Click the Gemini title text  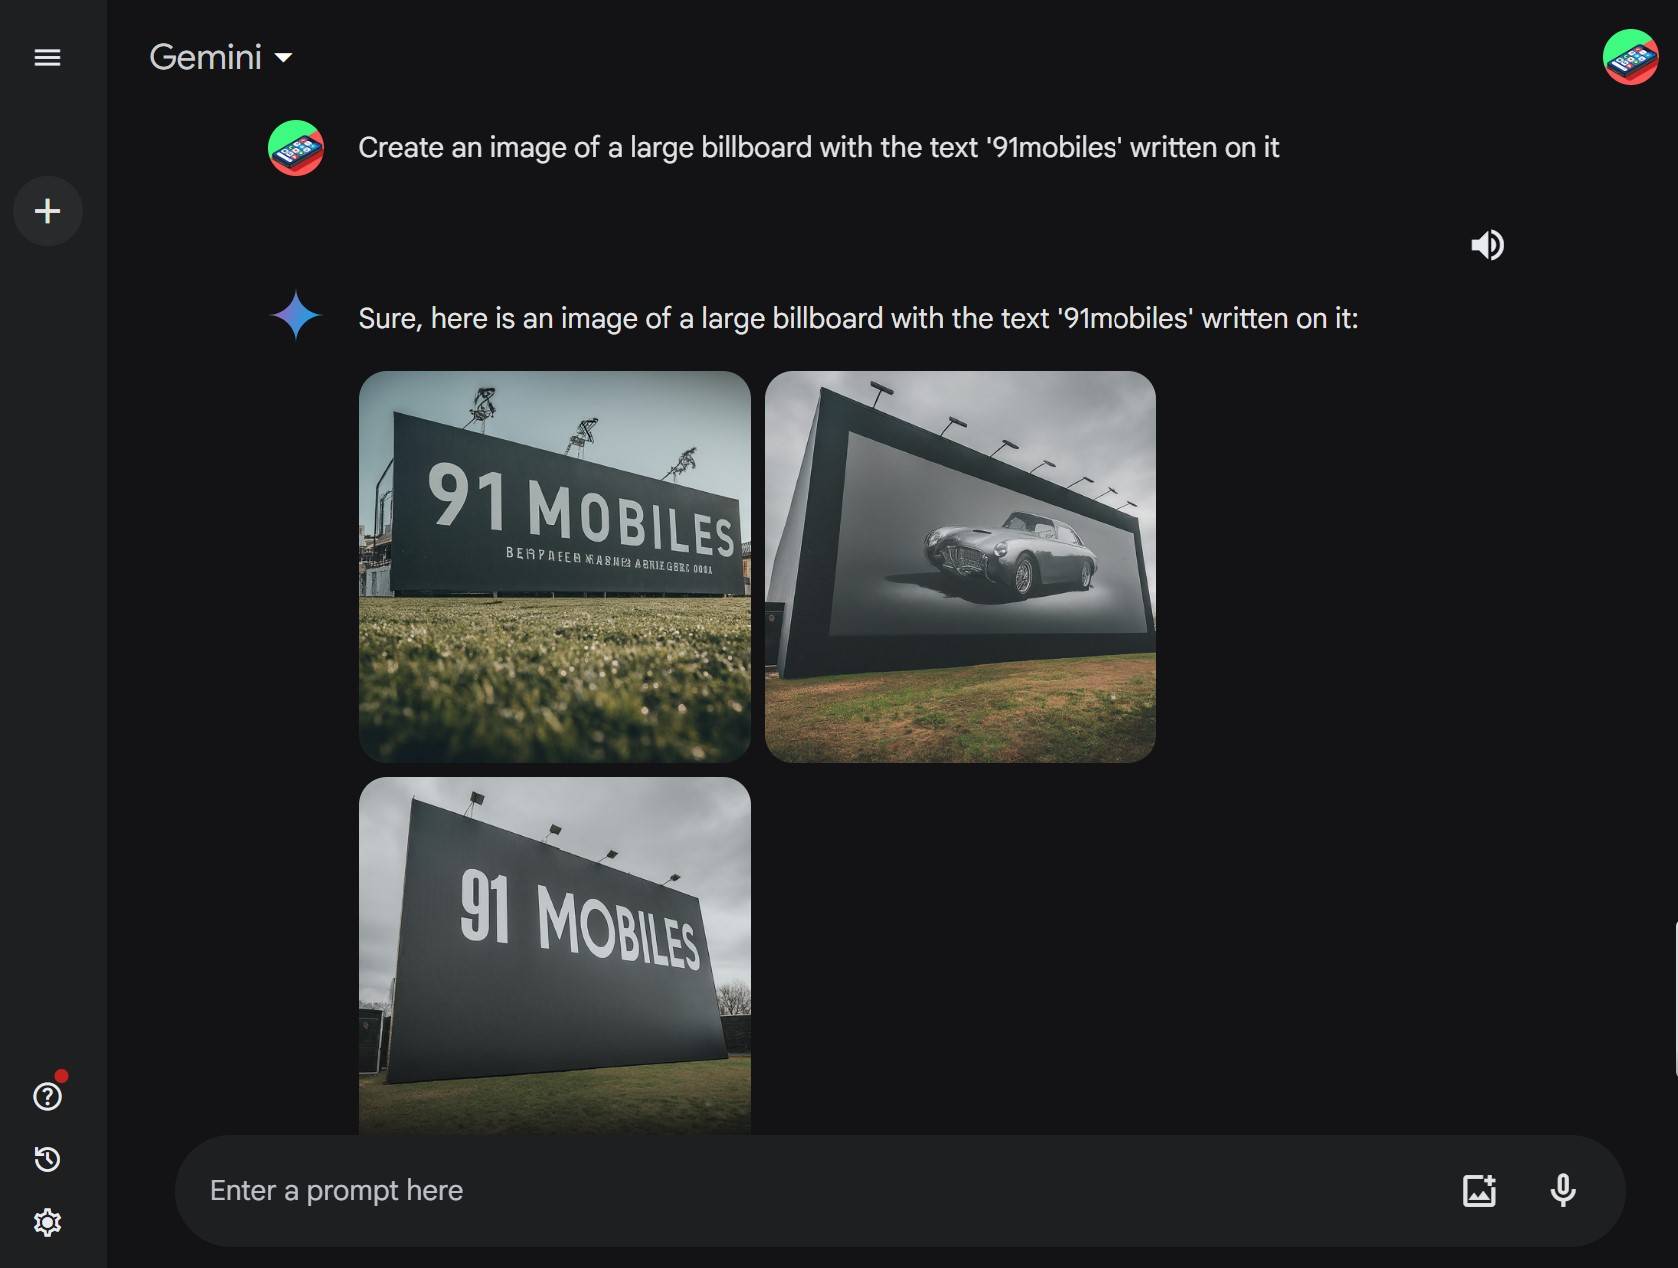click(206, 57)
